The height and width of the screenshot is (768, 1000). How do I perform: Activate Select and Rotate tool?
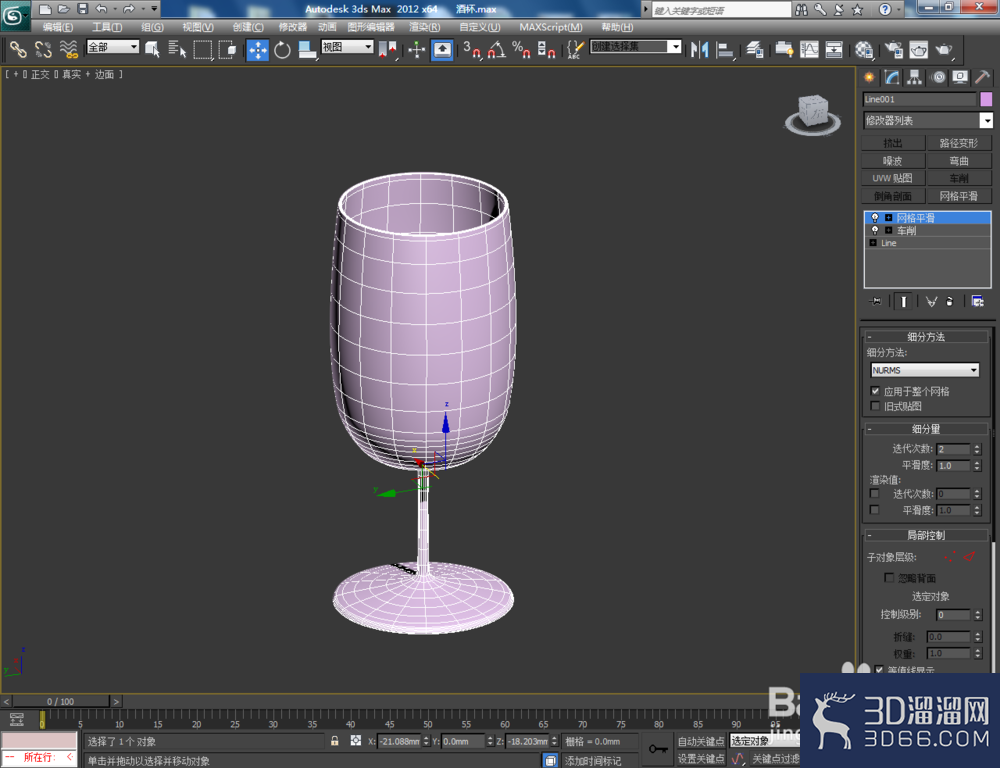[282, 50]
